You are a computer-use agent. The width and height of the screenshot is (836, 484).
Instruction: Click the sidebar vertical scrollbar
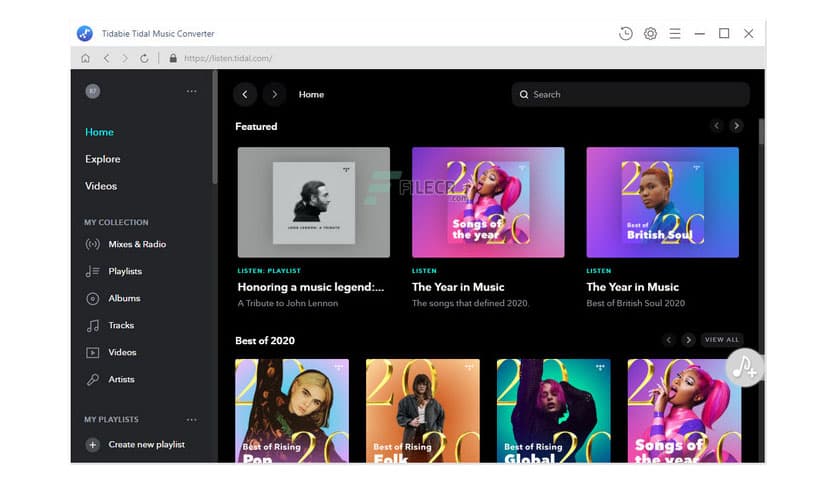[214, 128]
